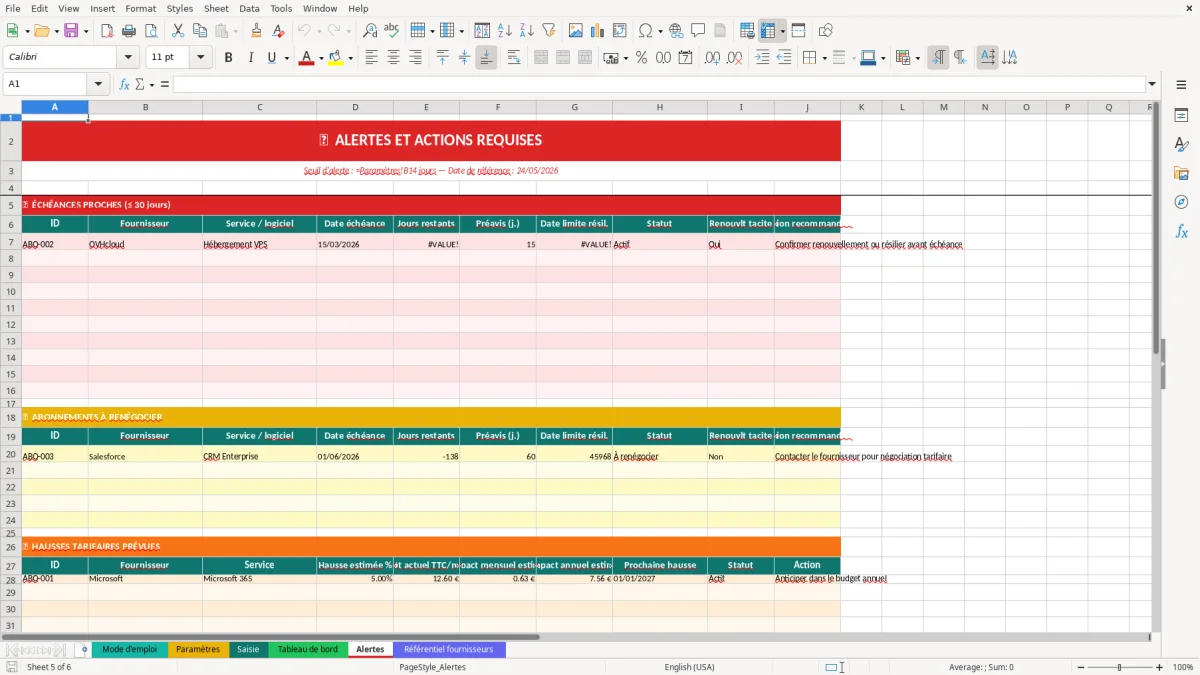Open Font Color dropdown arrow
This screenshot has width=1200, height=675.
(x=320, y=58)
